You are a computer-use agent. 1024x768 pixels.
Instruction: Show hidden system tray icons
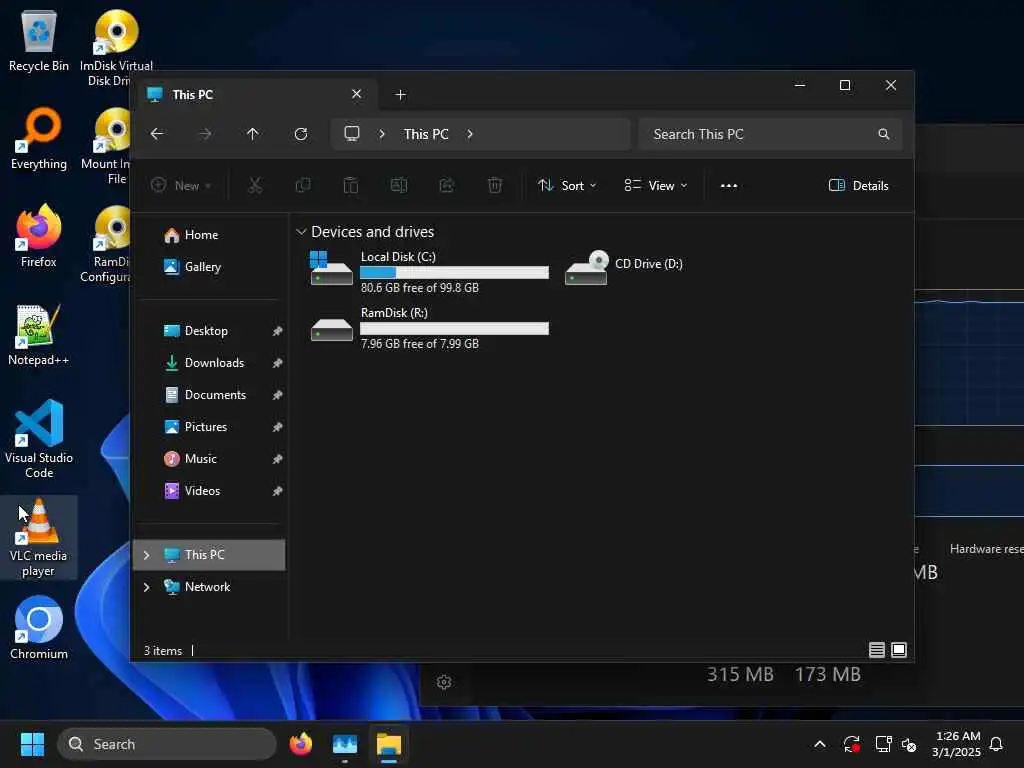click(x=820, y=744)
